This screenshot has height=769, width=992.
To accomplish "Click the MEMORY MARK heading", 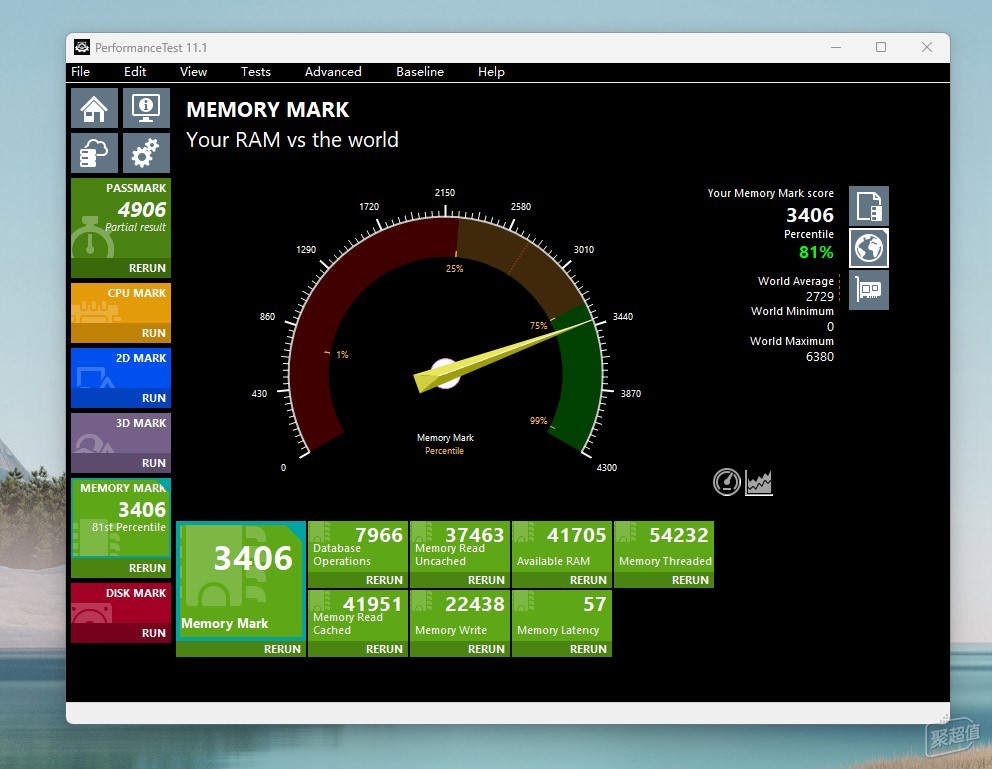I will tap(268, 110).
